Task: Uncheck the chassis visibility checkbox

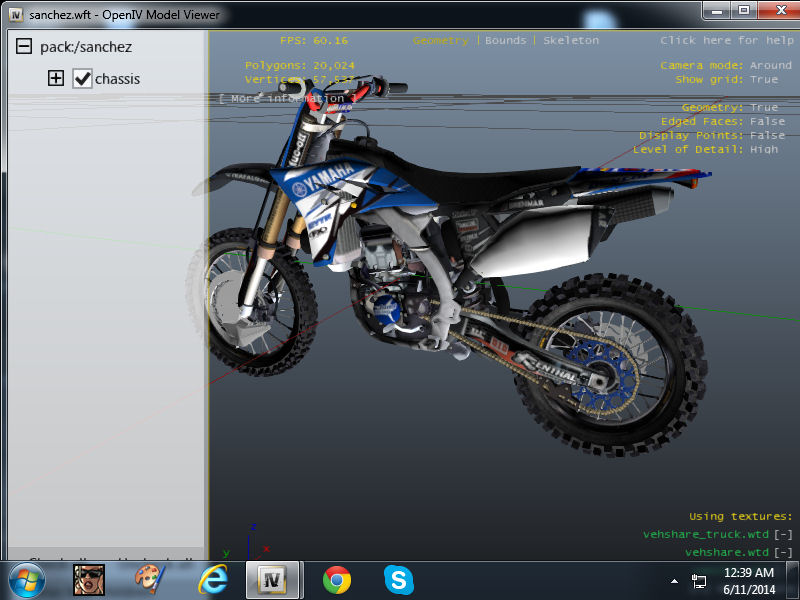Action: pyautogui.click(x=82, y=79)
